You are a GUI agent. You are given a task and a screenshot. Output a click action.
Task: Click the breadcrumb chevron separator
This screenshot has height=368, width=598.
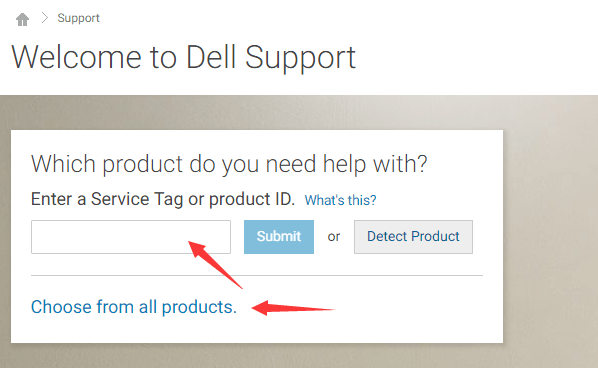click(45, 18)
